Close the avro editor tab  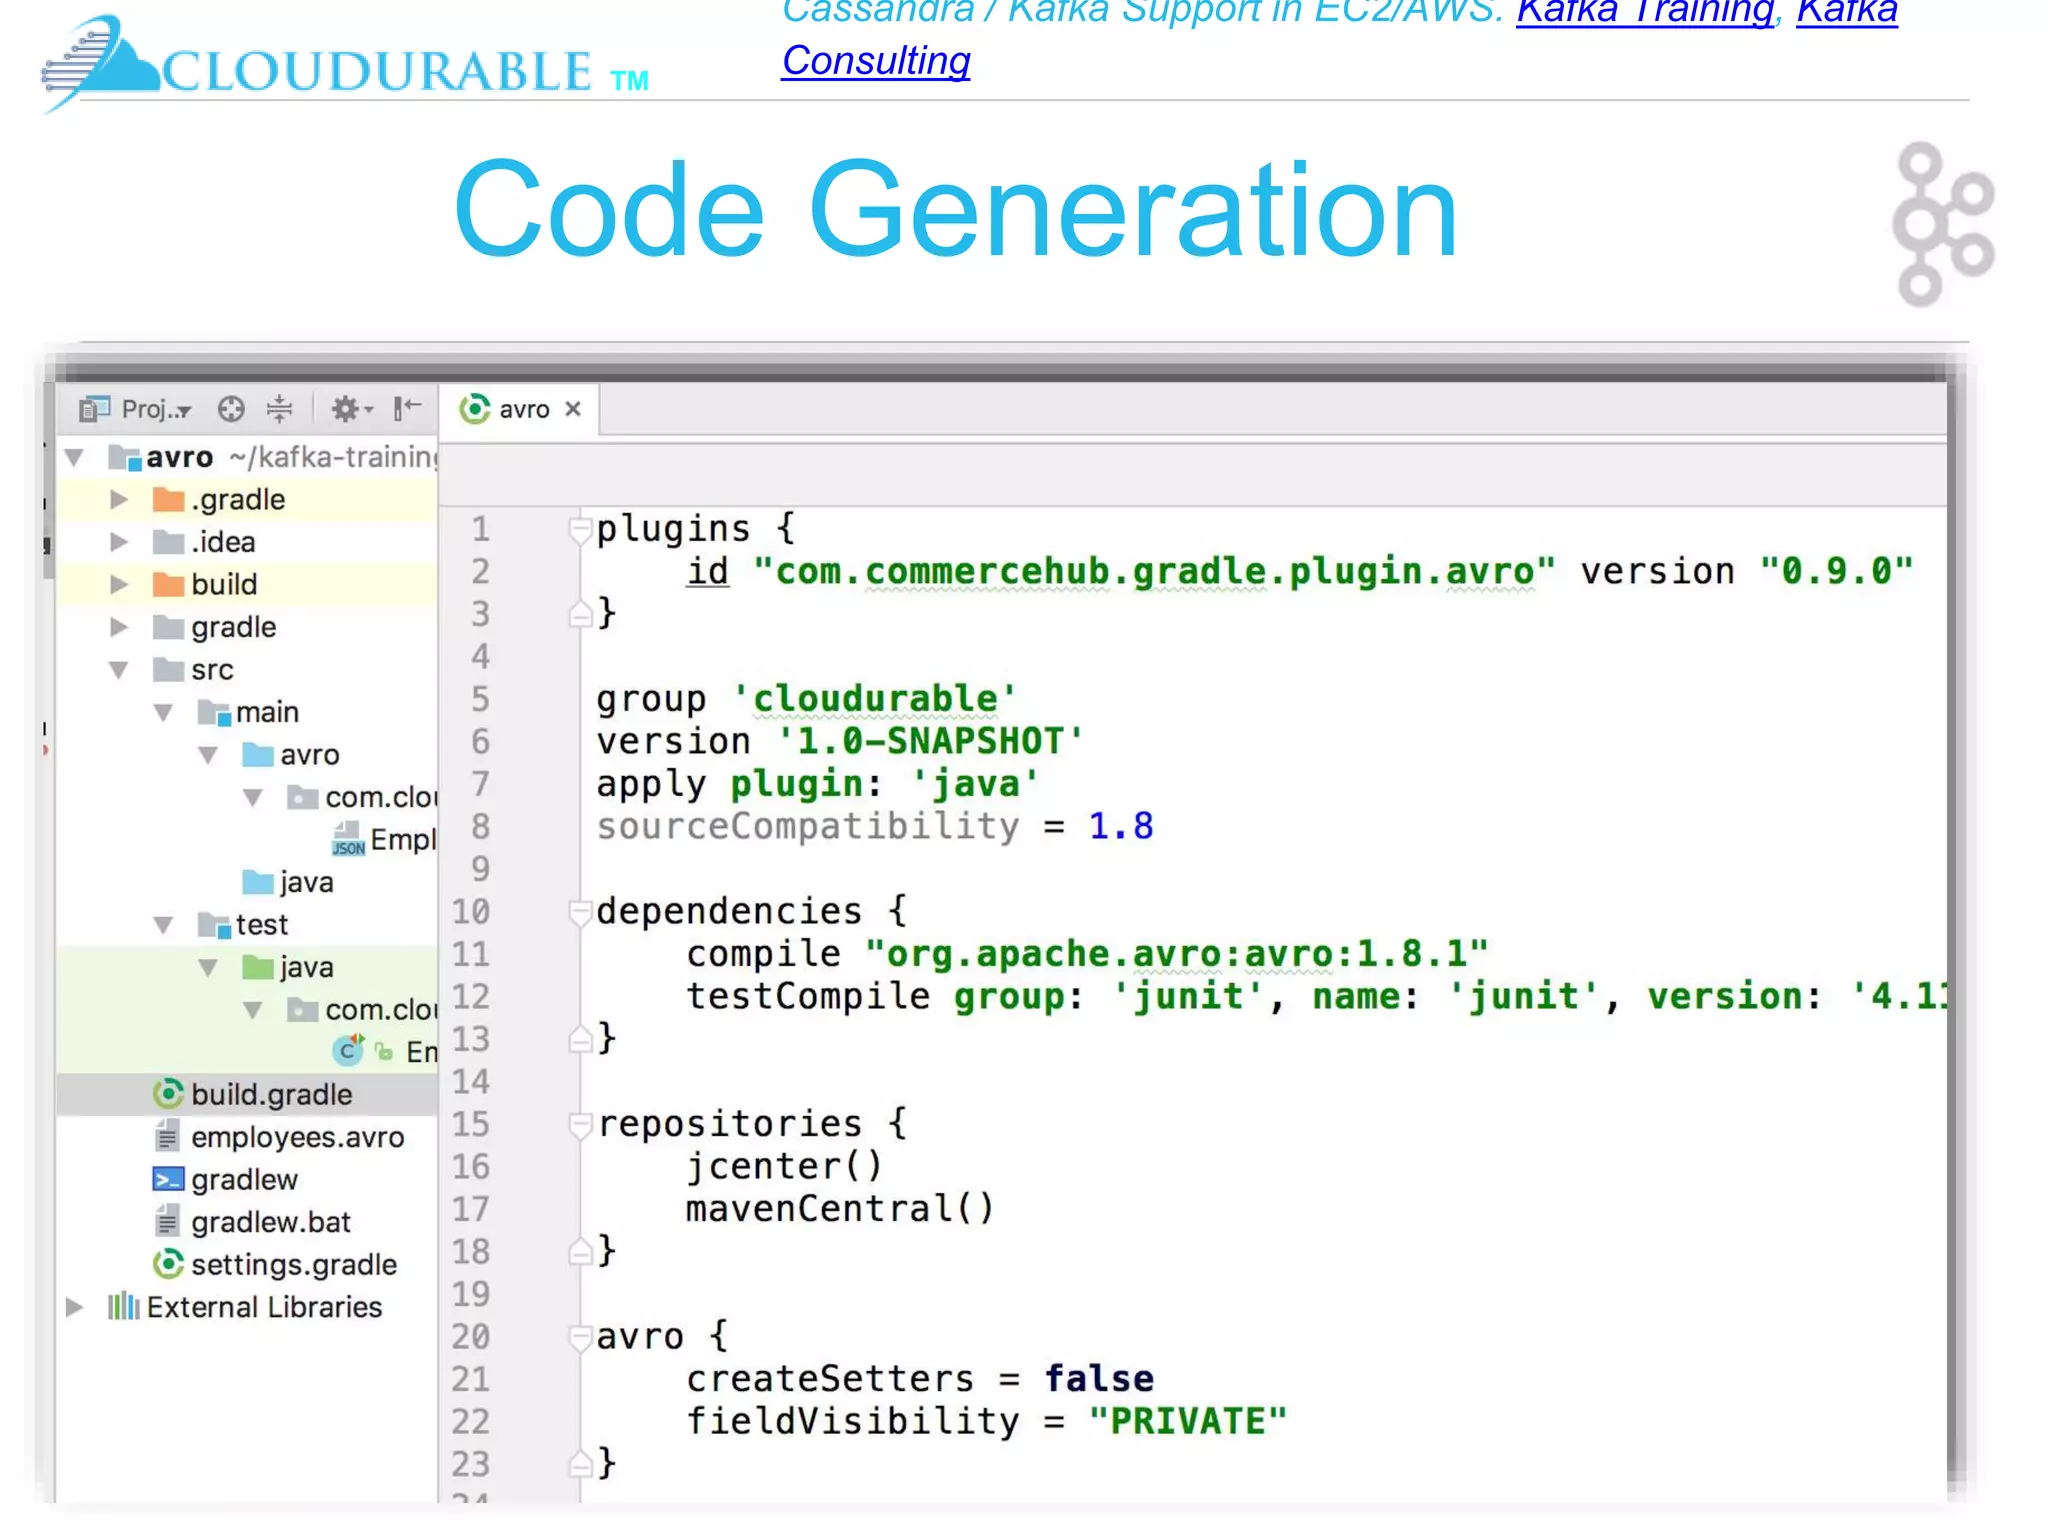click(x=573, y=409)
